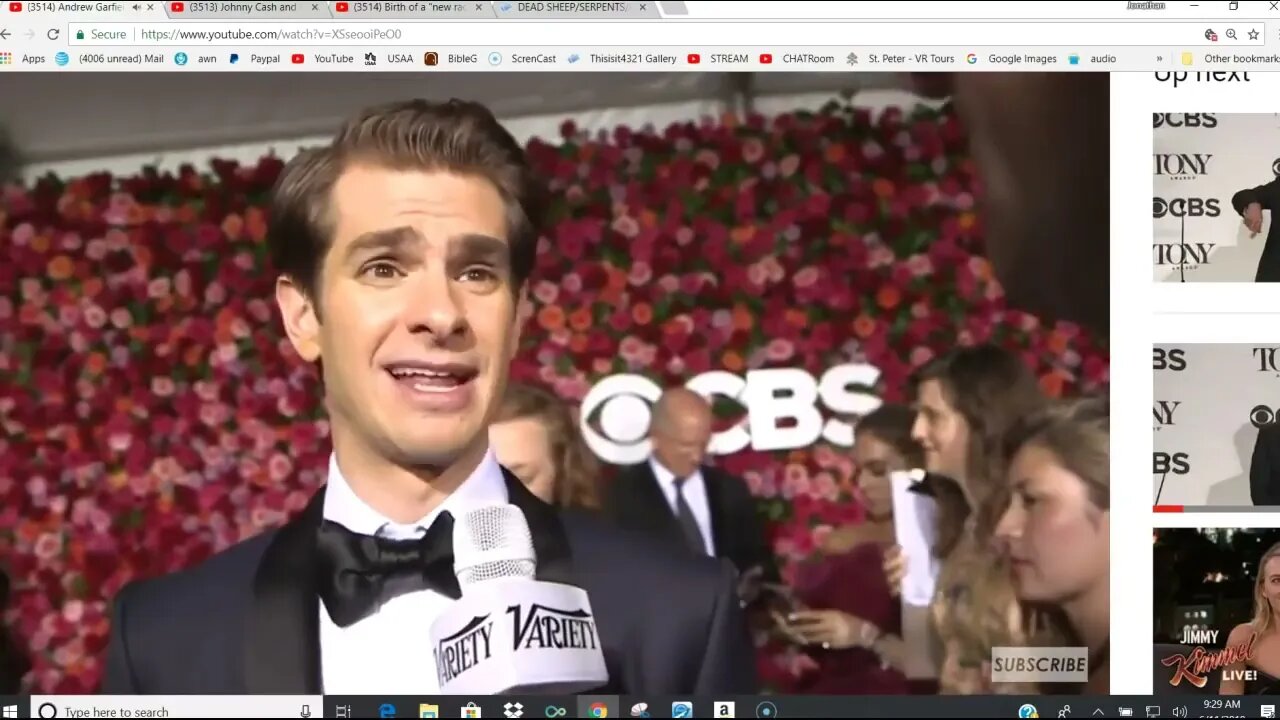This screenshot has height=720, width=1280.
Task: Open the awn bookmark
Action: click(x=196, y=59)
